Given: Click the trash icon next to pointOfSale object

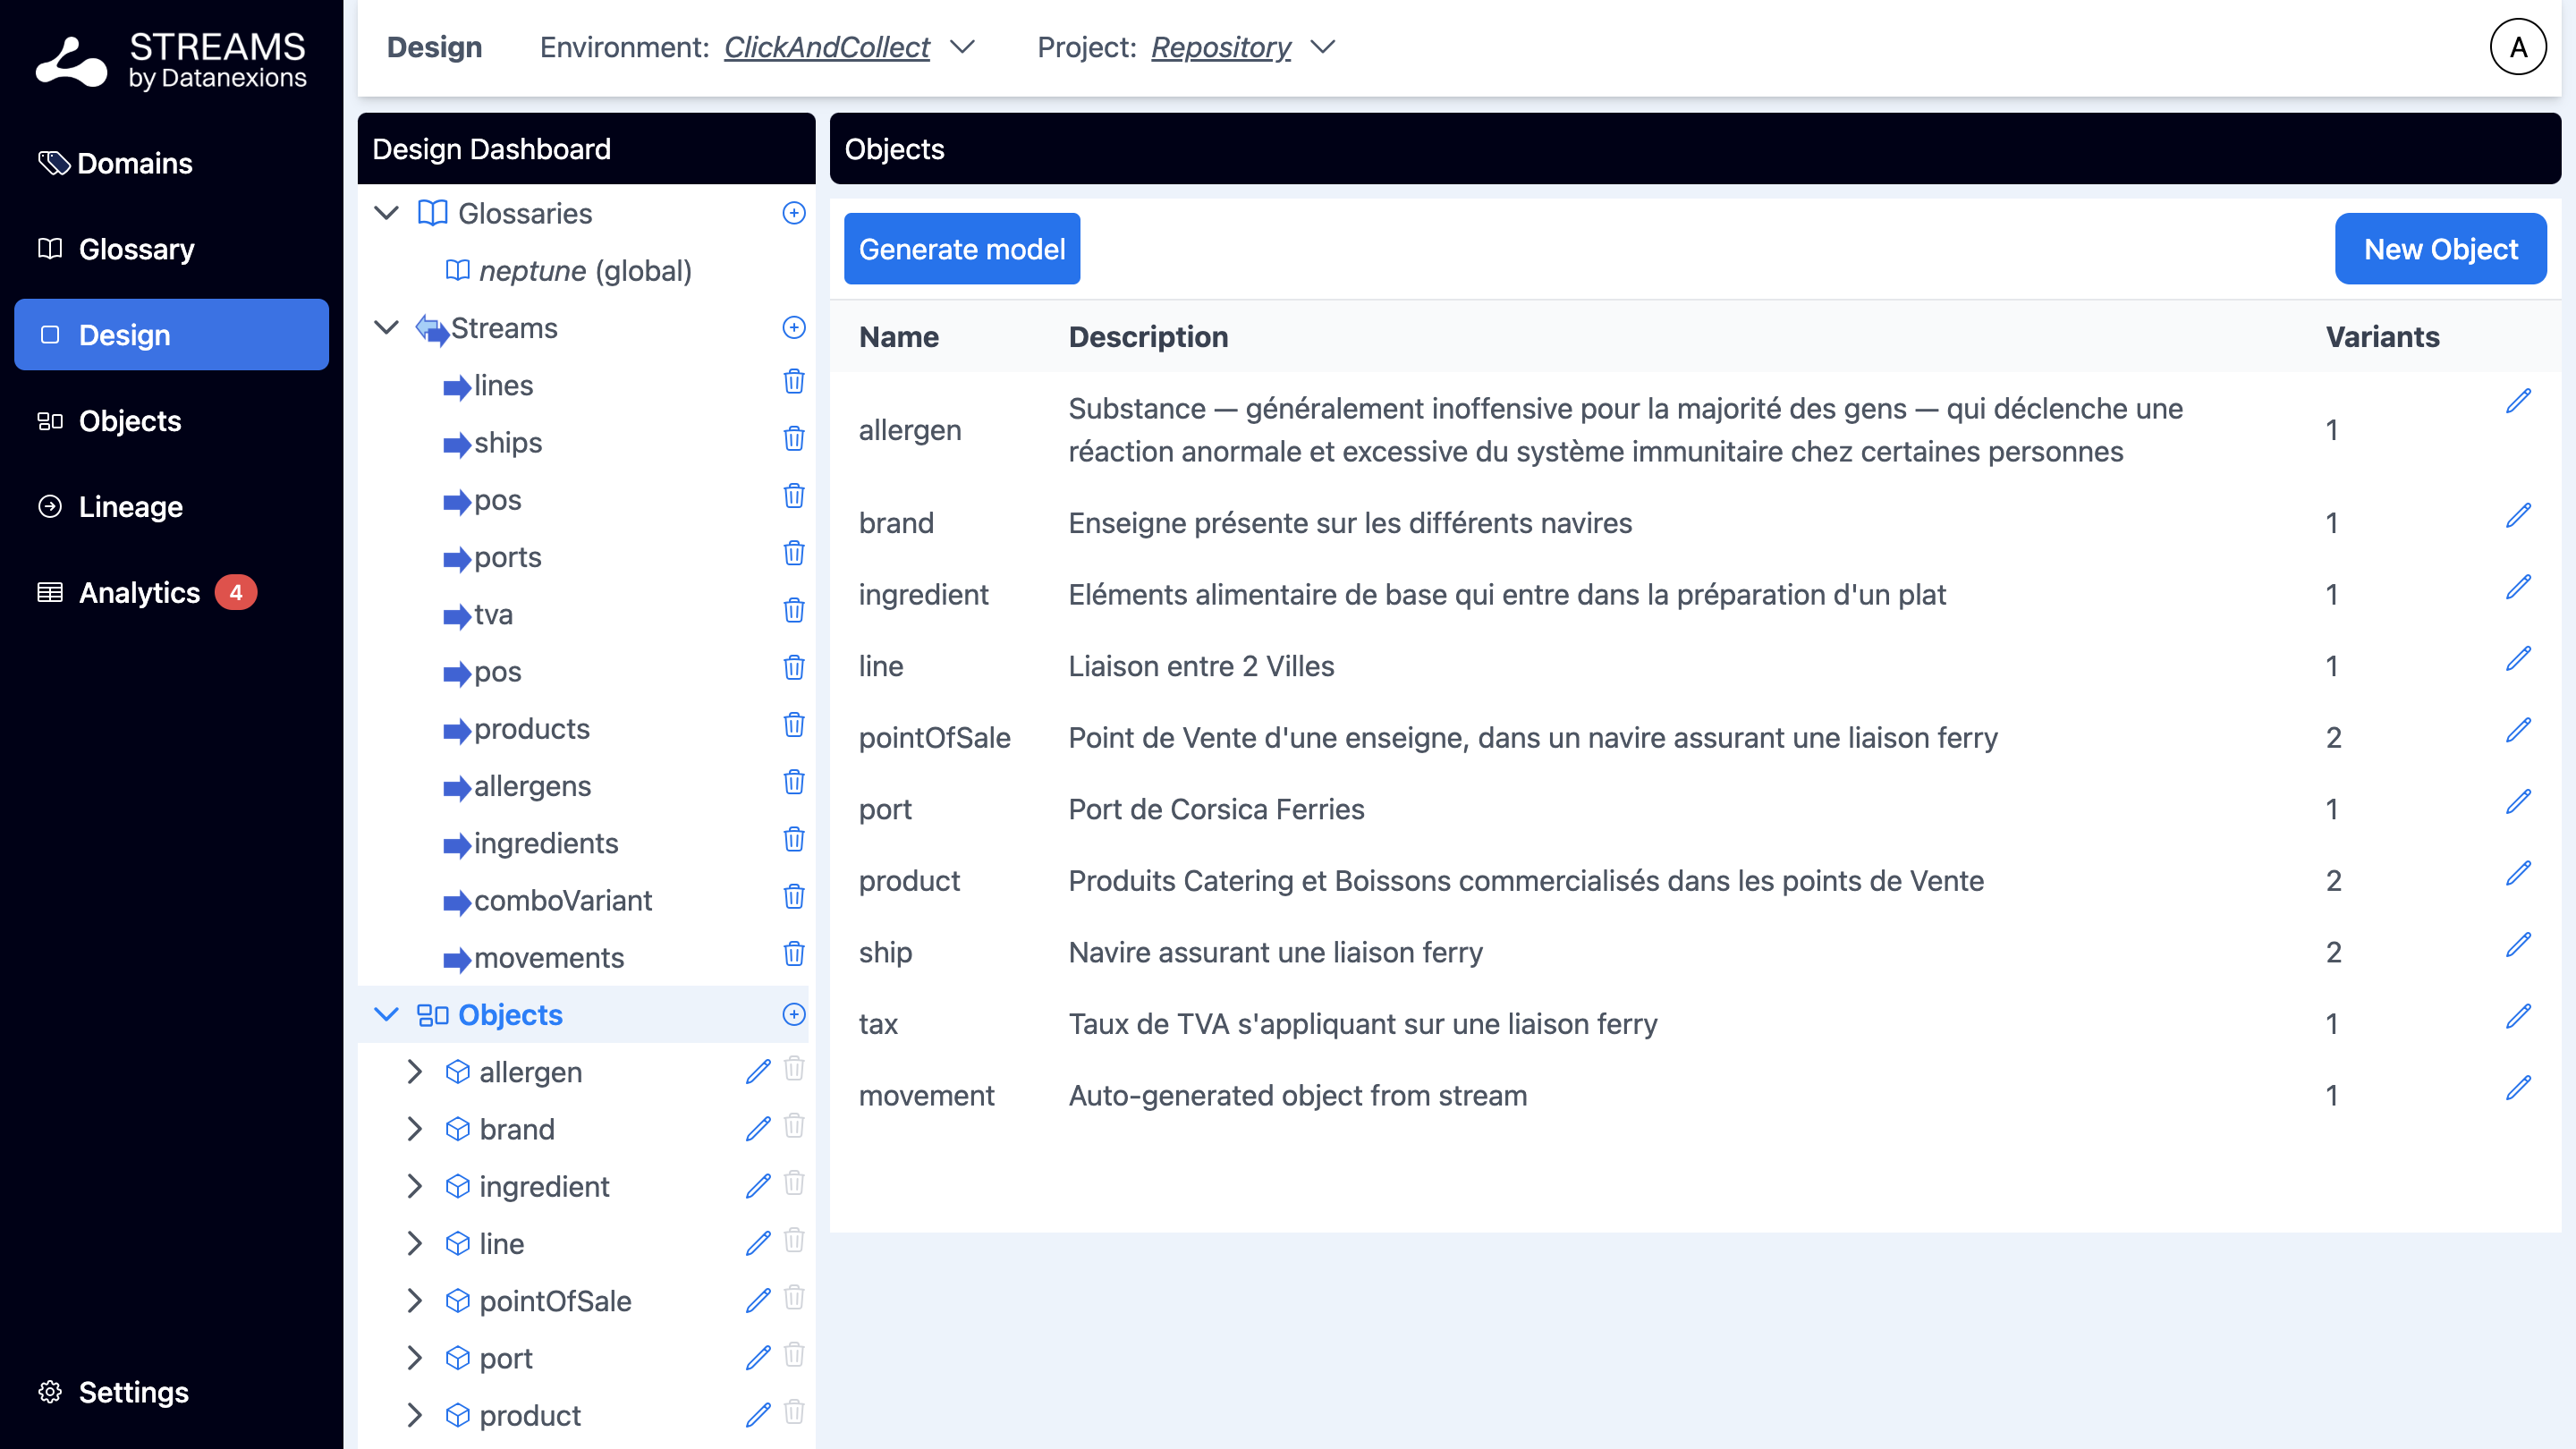Looking at the screenshot, I should [793, 1299].
